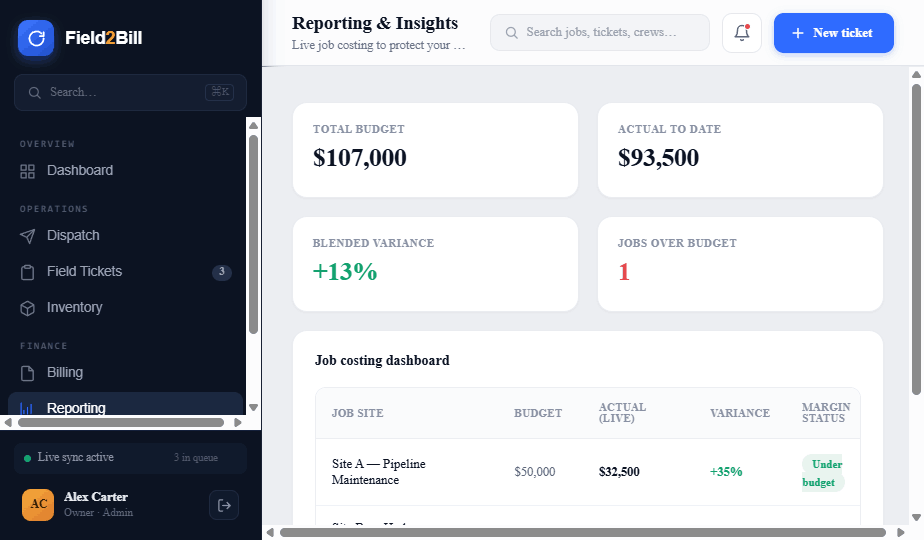Click the sidebar horizontal scrollbar right arrow

[x=237, y=422]
